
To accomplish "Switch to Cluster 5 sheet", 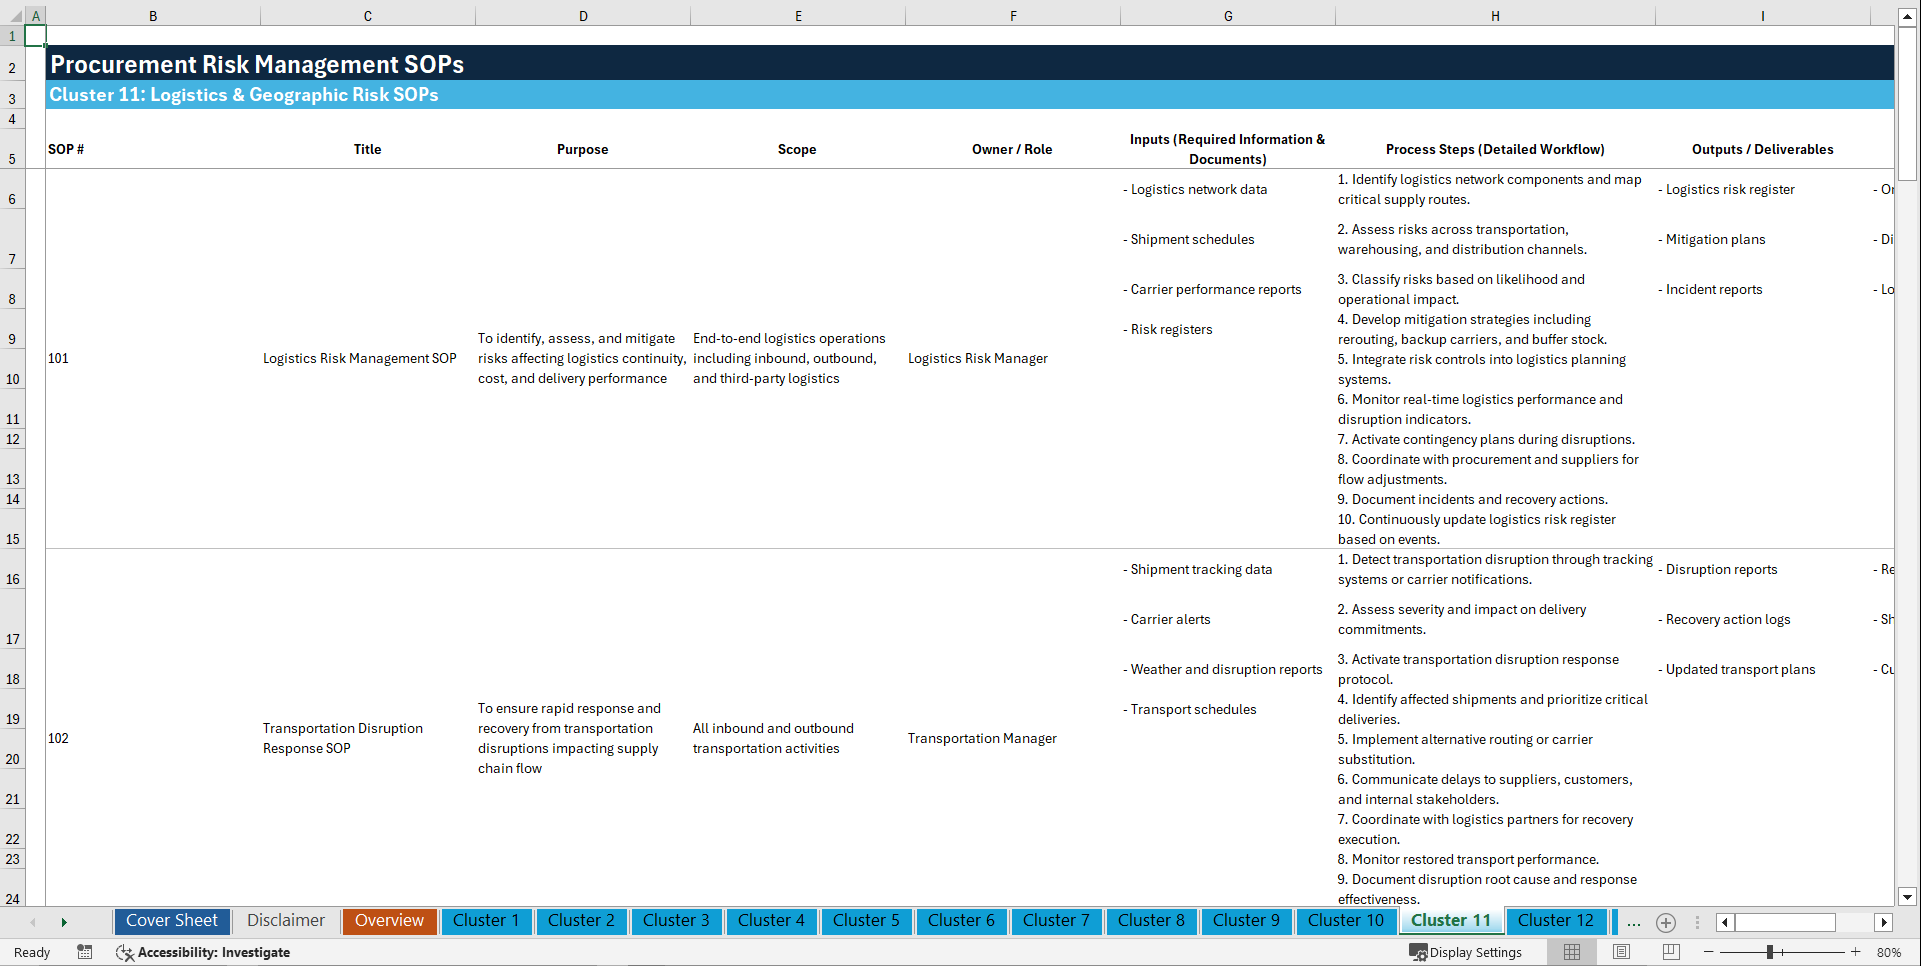I will (x=866, y=921).
